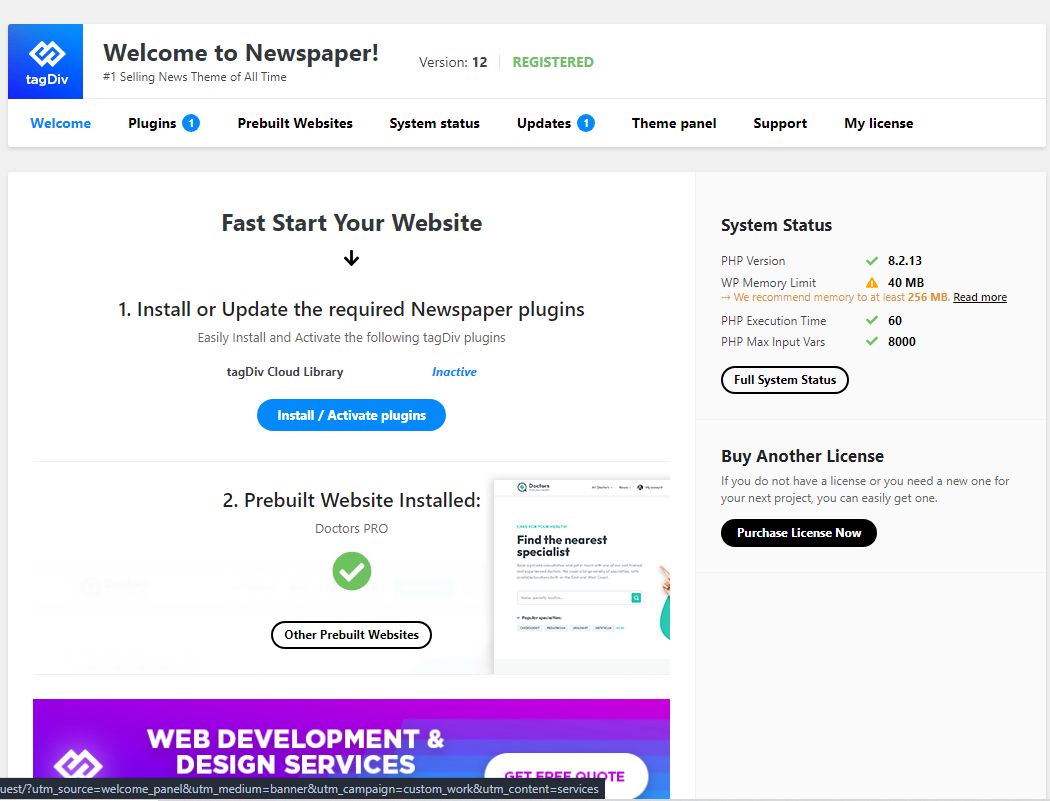This screenshot has height=801, width=1050.
Task: Click the 8000 max input vars value
Action: tap(901, 342)
